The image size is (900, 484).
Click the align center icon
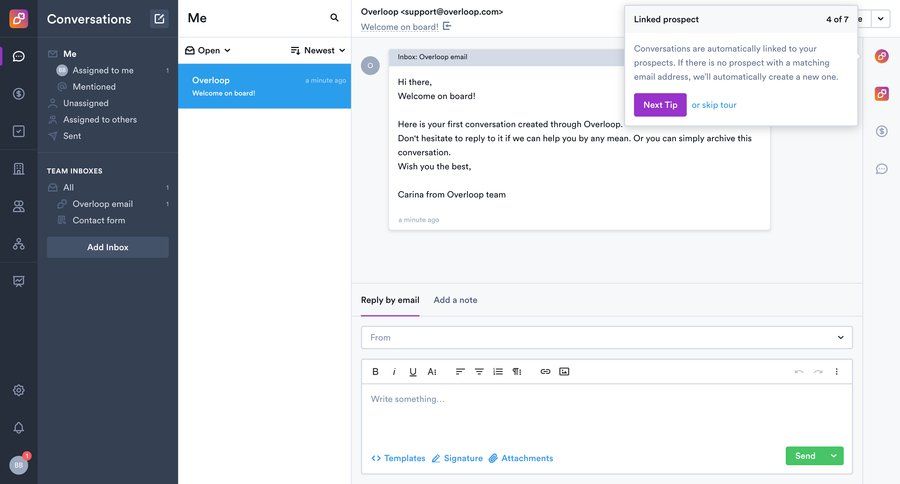[x=479, y=371]
